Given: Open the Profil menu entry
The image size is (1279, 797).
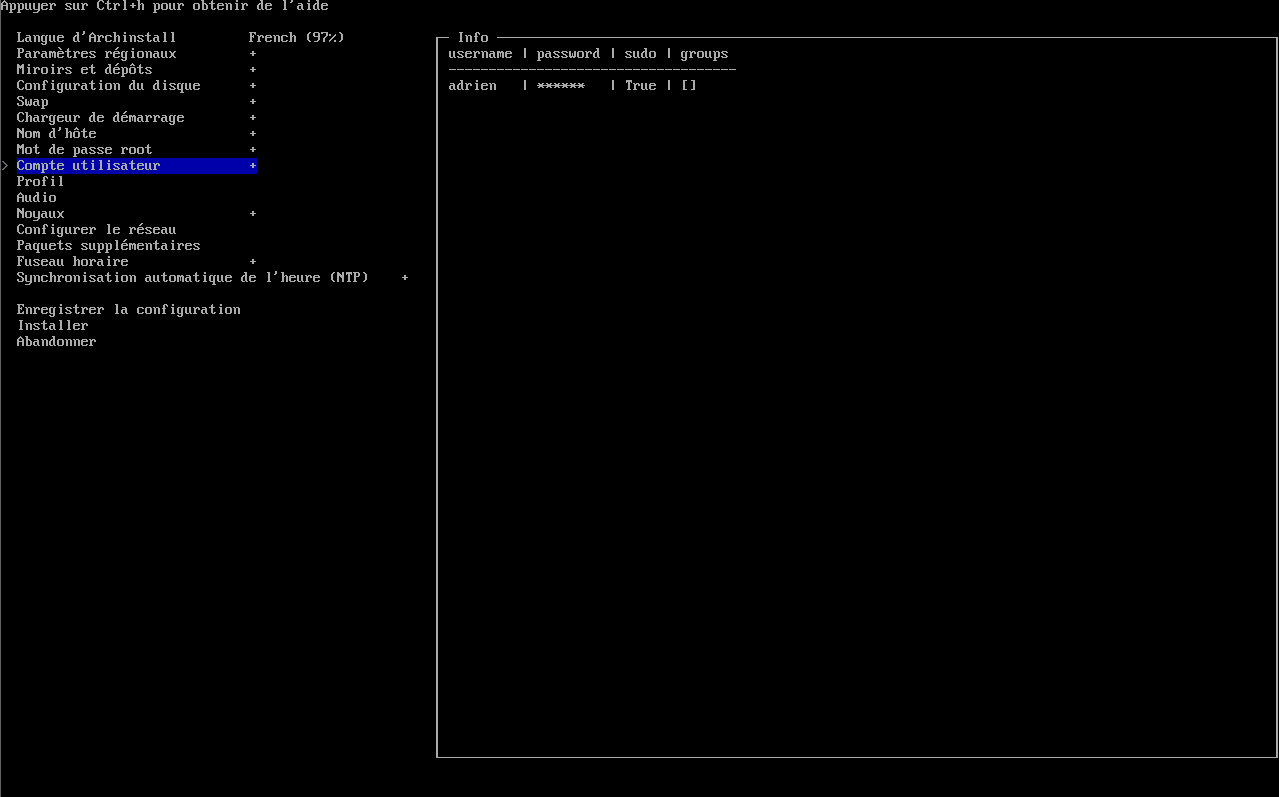Looking at the screenshot, I should [40, 181].
